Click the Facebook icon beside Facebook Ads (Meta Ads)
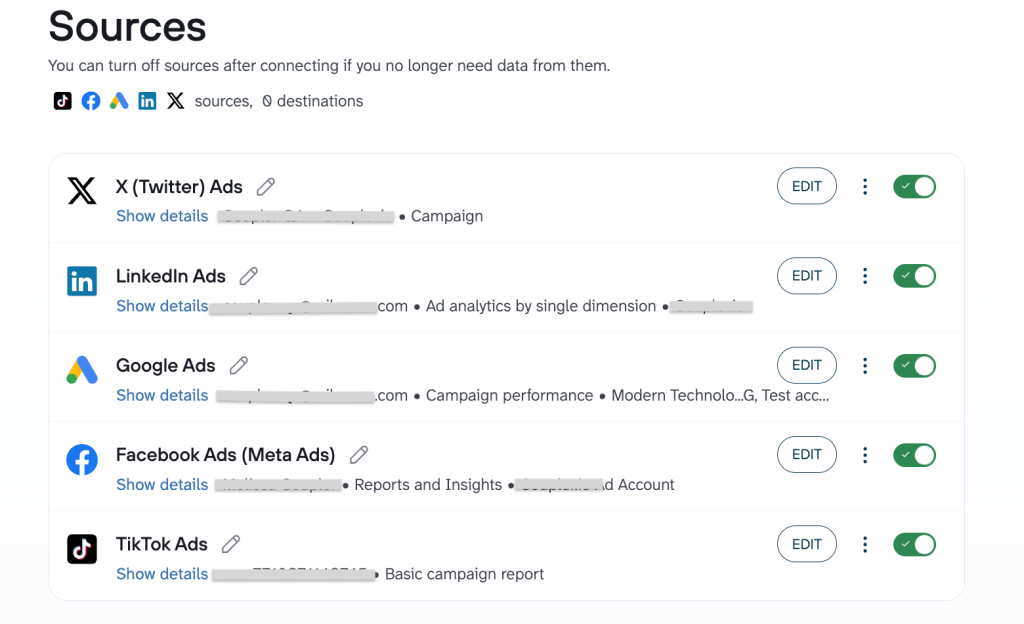Image resolution: width=1024 pixels, height=624 pixels. click(x=81, y=459)
